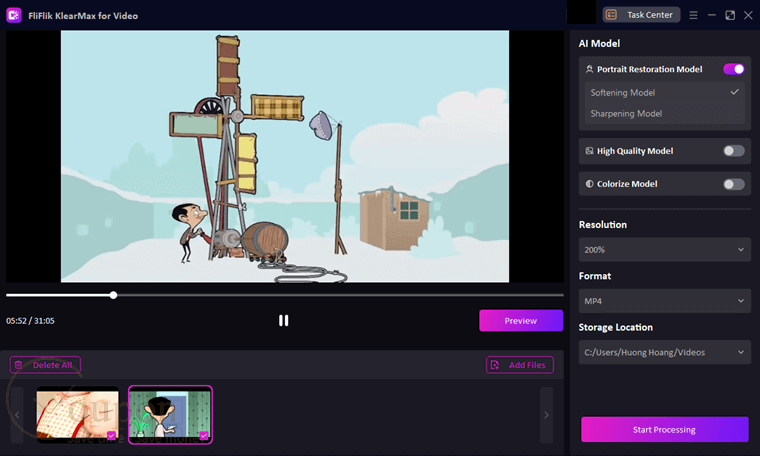Open the Format MP4 dropdown

(x=664, y=301)
